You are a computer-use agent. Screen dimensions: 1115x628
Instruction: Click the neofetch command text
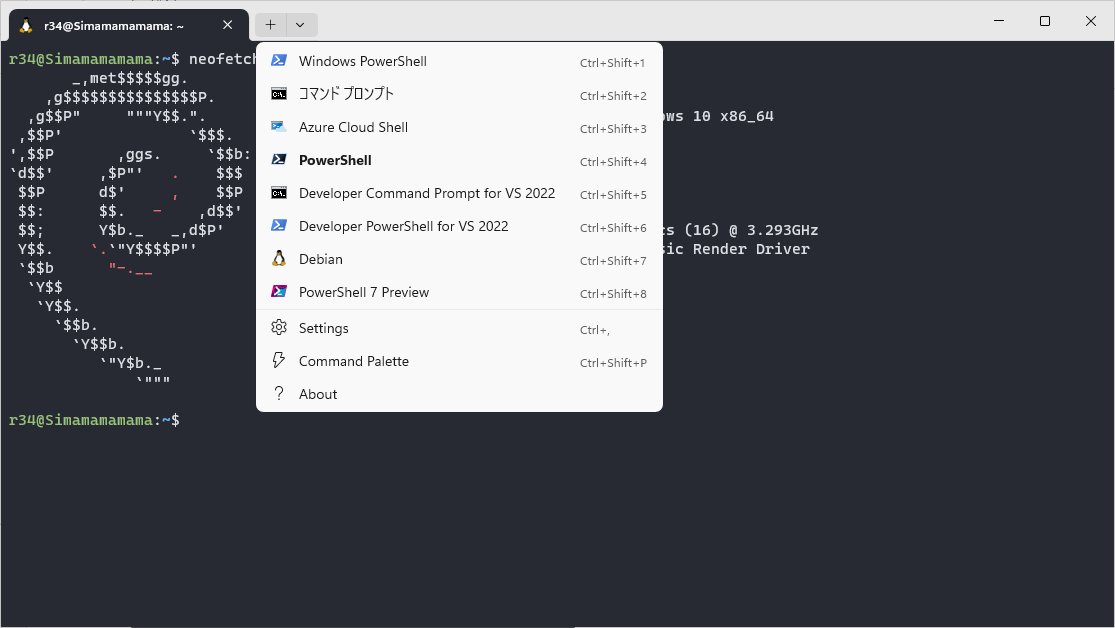(222, 59)
